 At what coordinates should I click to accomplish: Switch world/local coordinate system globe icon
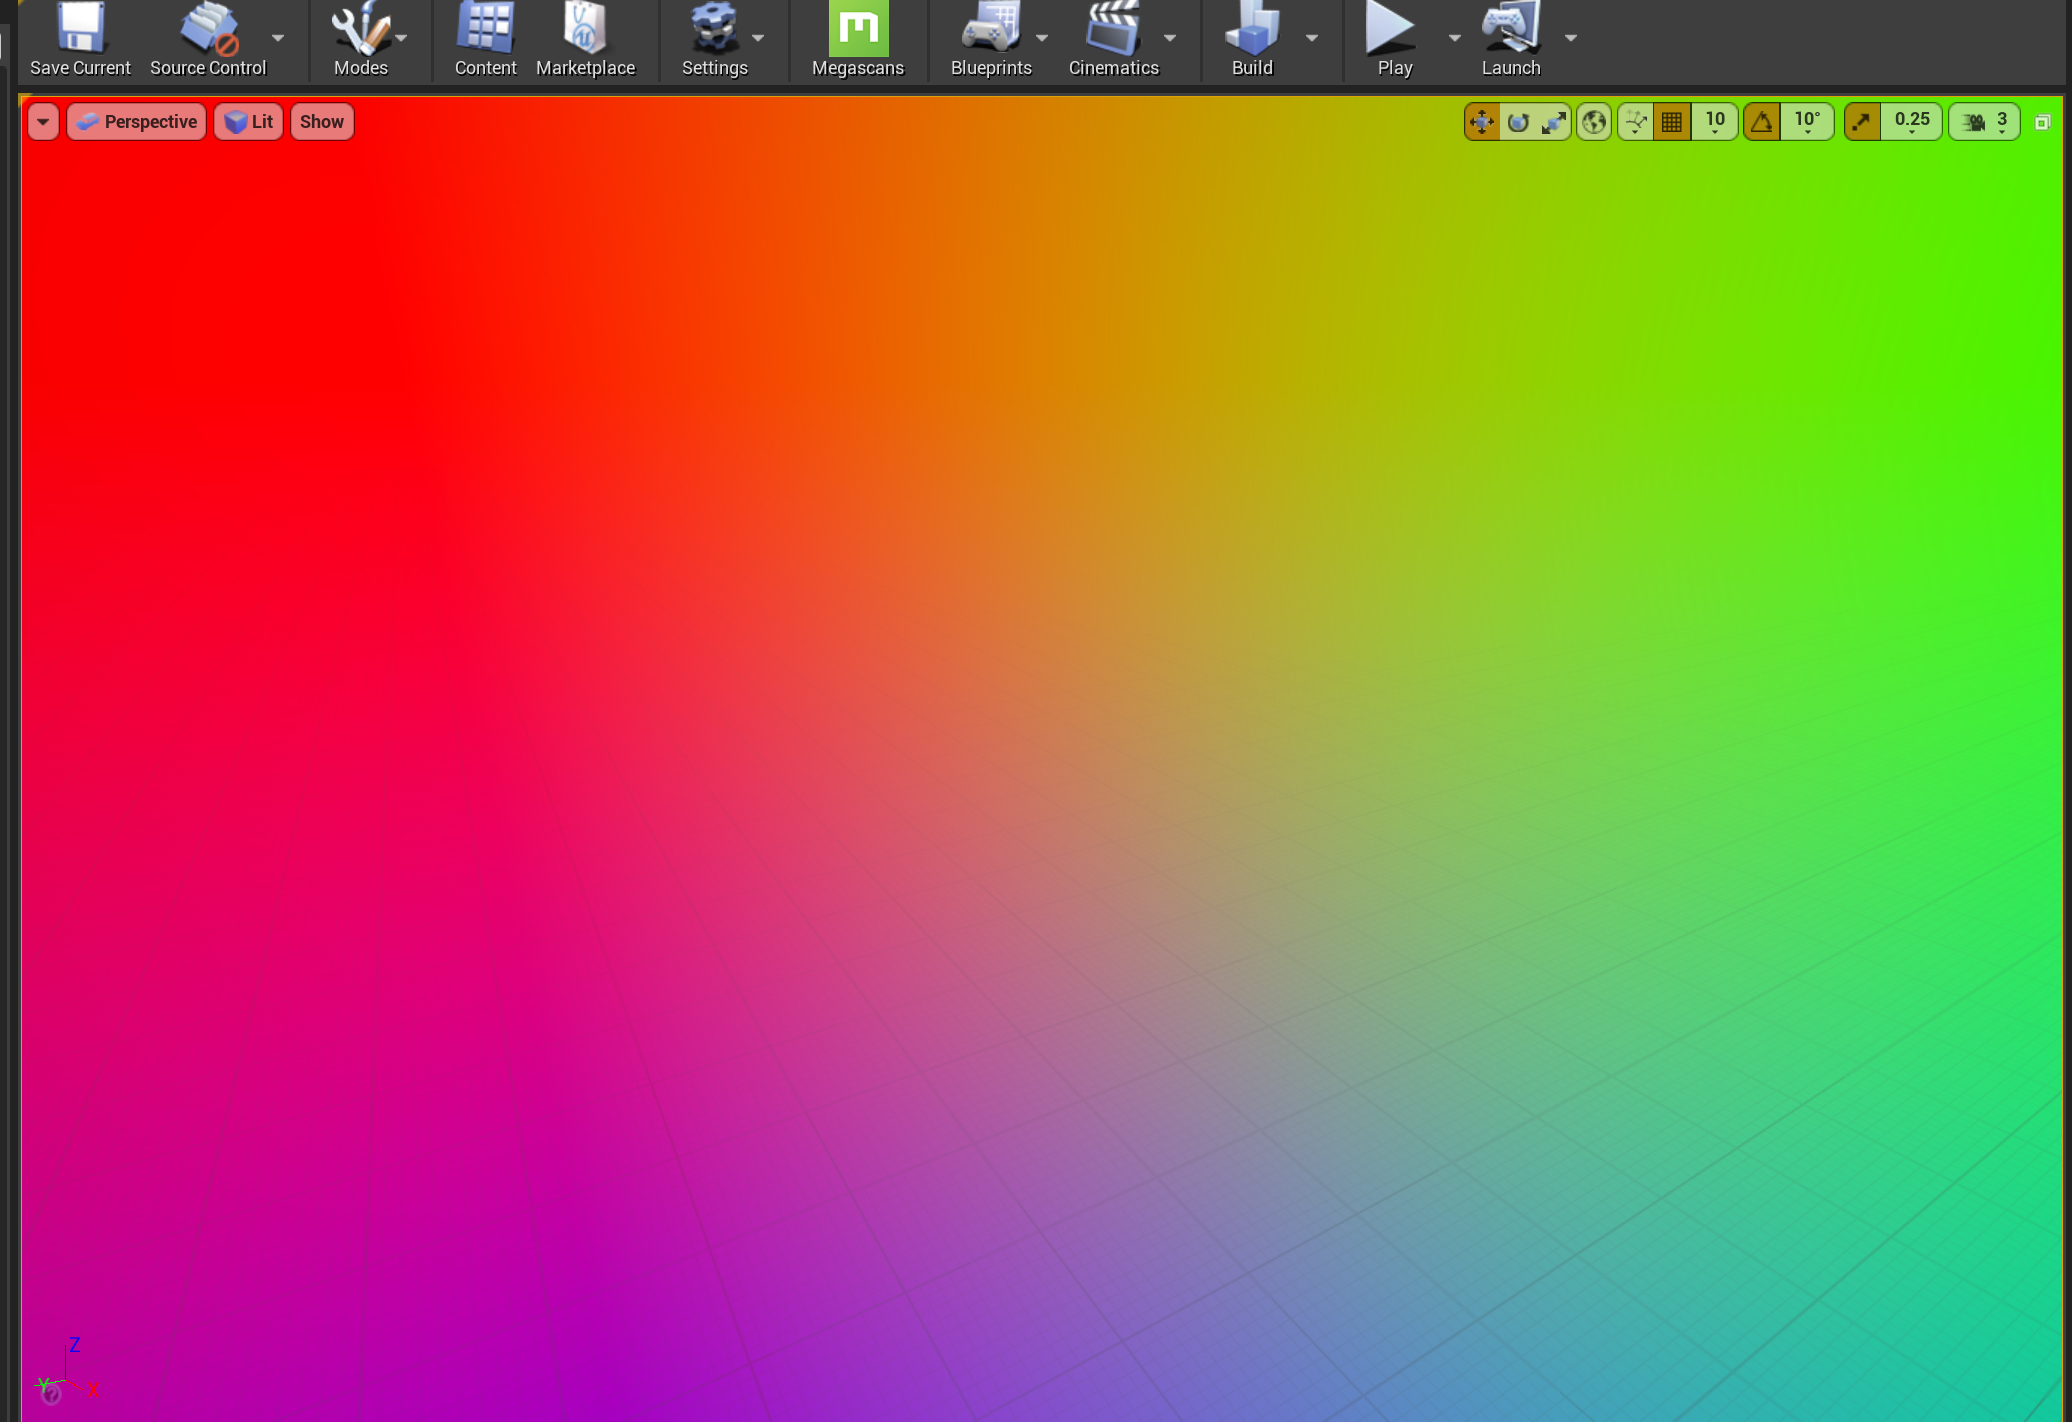click(1594, 122)
